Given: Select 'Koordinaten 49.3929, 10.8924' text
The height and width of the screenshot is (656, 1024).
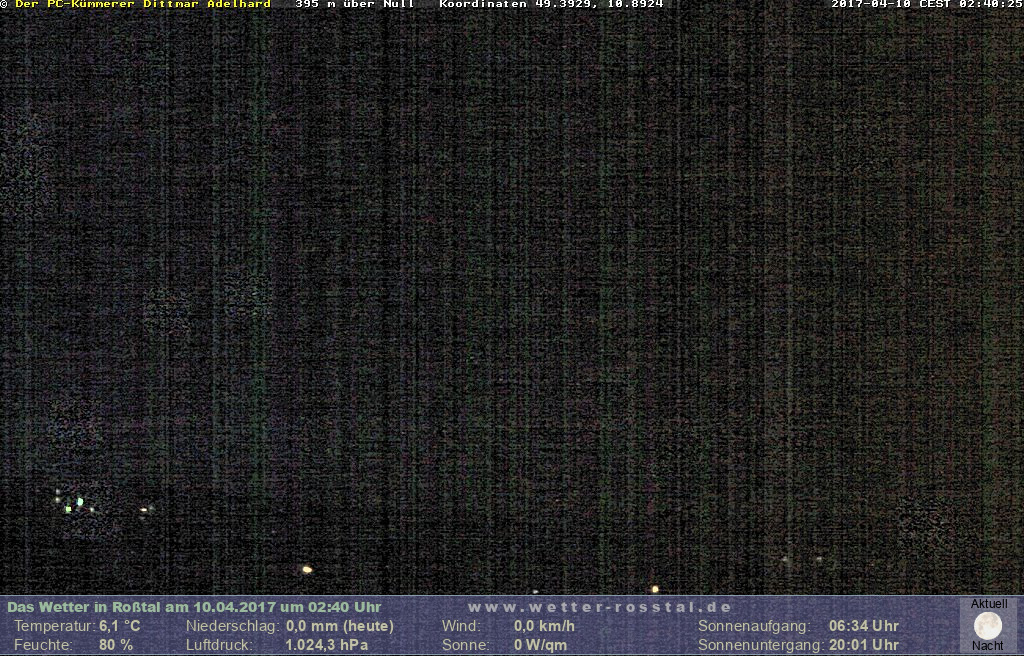Looking at the screenshot, I should 551,4.
